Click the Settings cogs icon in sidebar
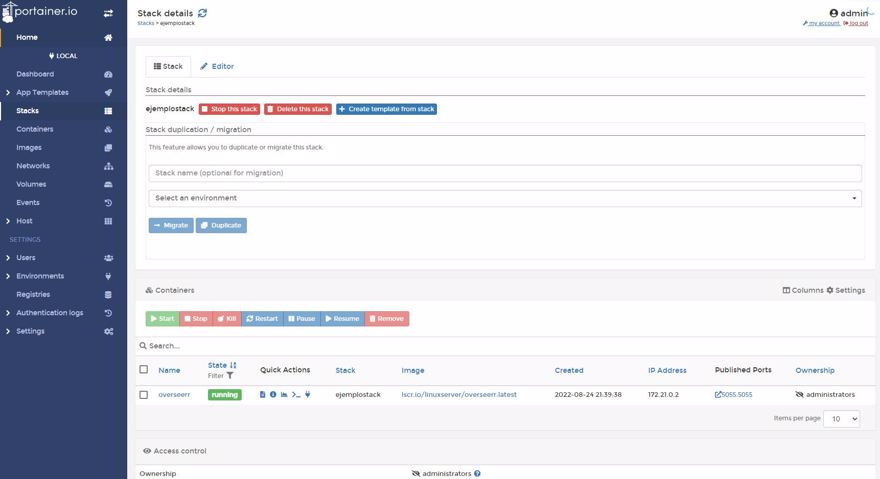Image resolution: width=880 pixels, height=479 pixels. 108,331
